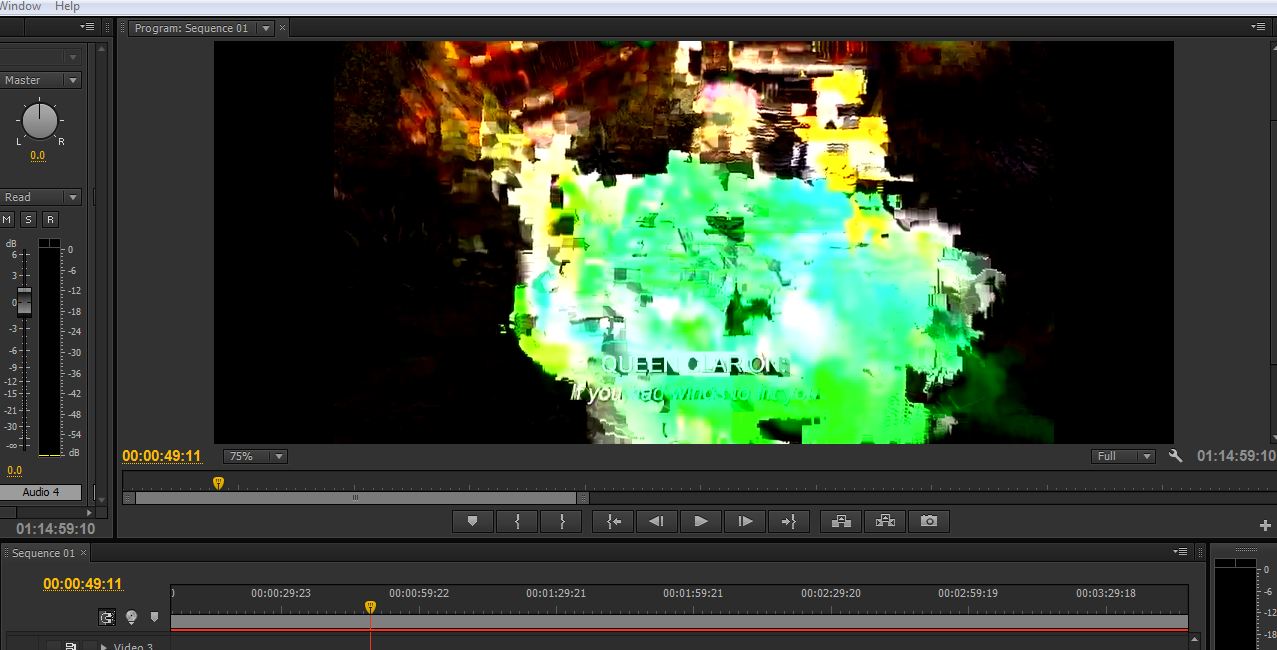Open the 75% zoom level dropdown
Image resolution: width=1277 pixels, height=650 pixels.
pos(255,456)
